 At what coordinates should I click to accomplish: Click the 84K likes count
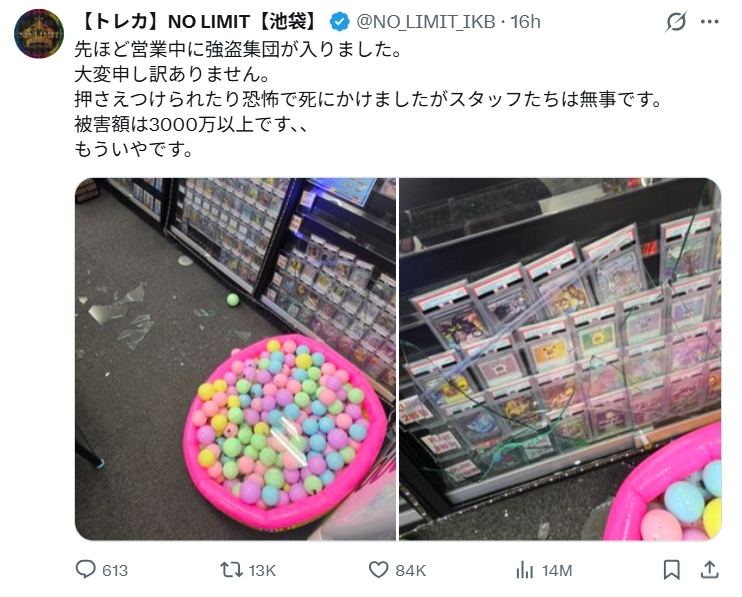click(x=411, y=571)
